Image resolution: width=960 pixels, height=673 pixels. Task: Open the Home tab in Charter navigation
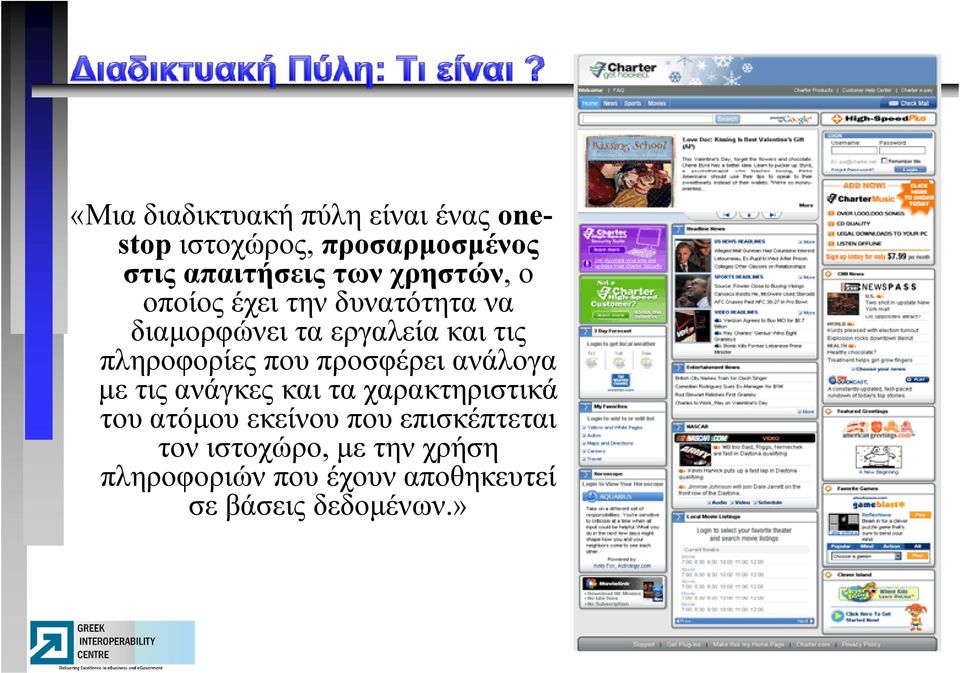pos(590,103)
